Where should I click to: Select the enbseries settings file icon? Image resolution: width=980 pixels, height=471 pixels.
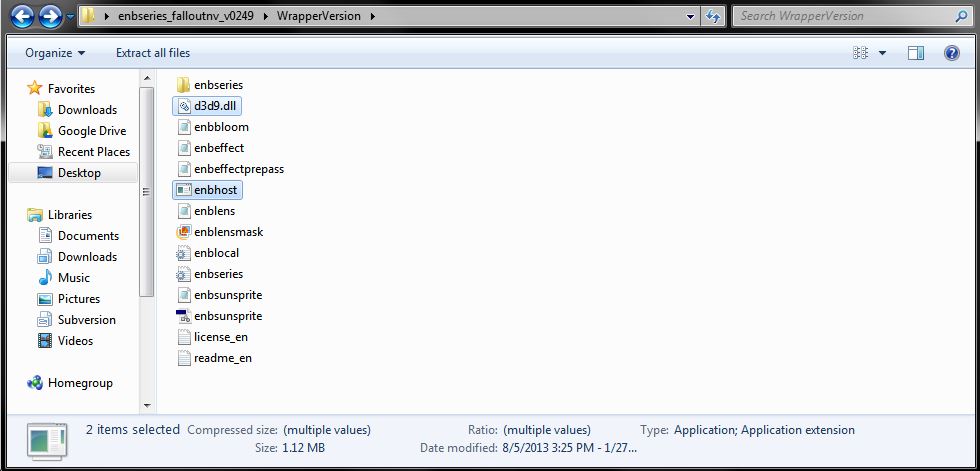(183, 274)
